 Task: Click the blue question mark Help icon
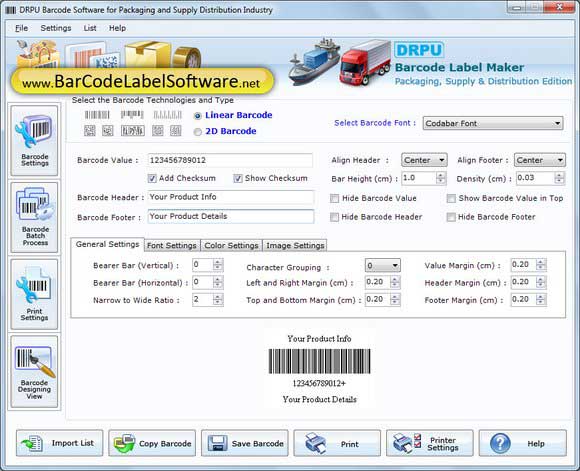[500, 443]
